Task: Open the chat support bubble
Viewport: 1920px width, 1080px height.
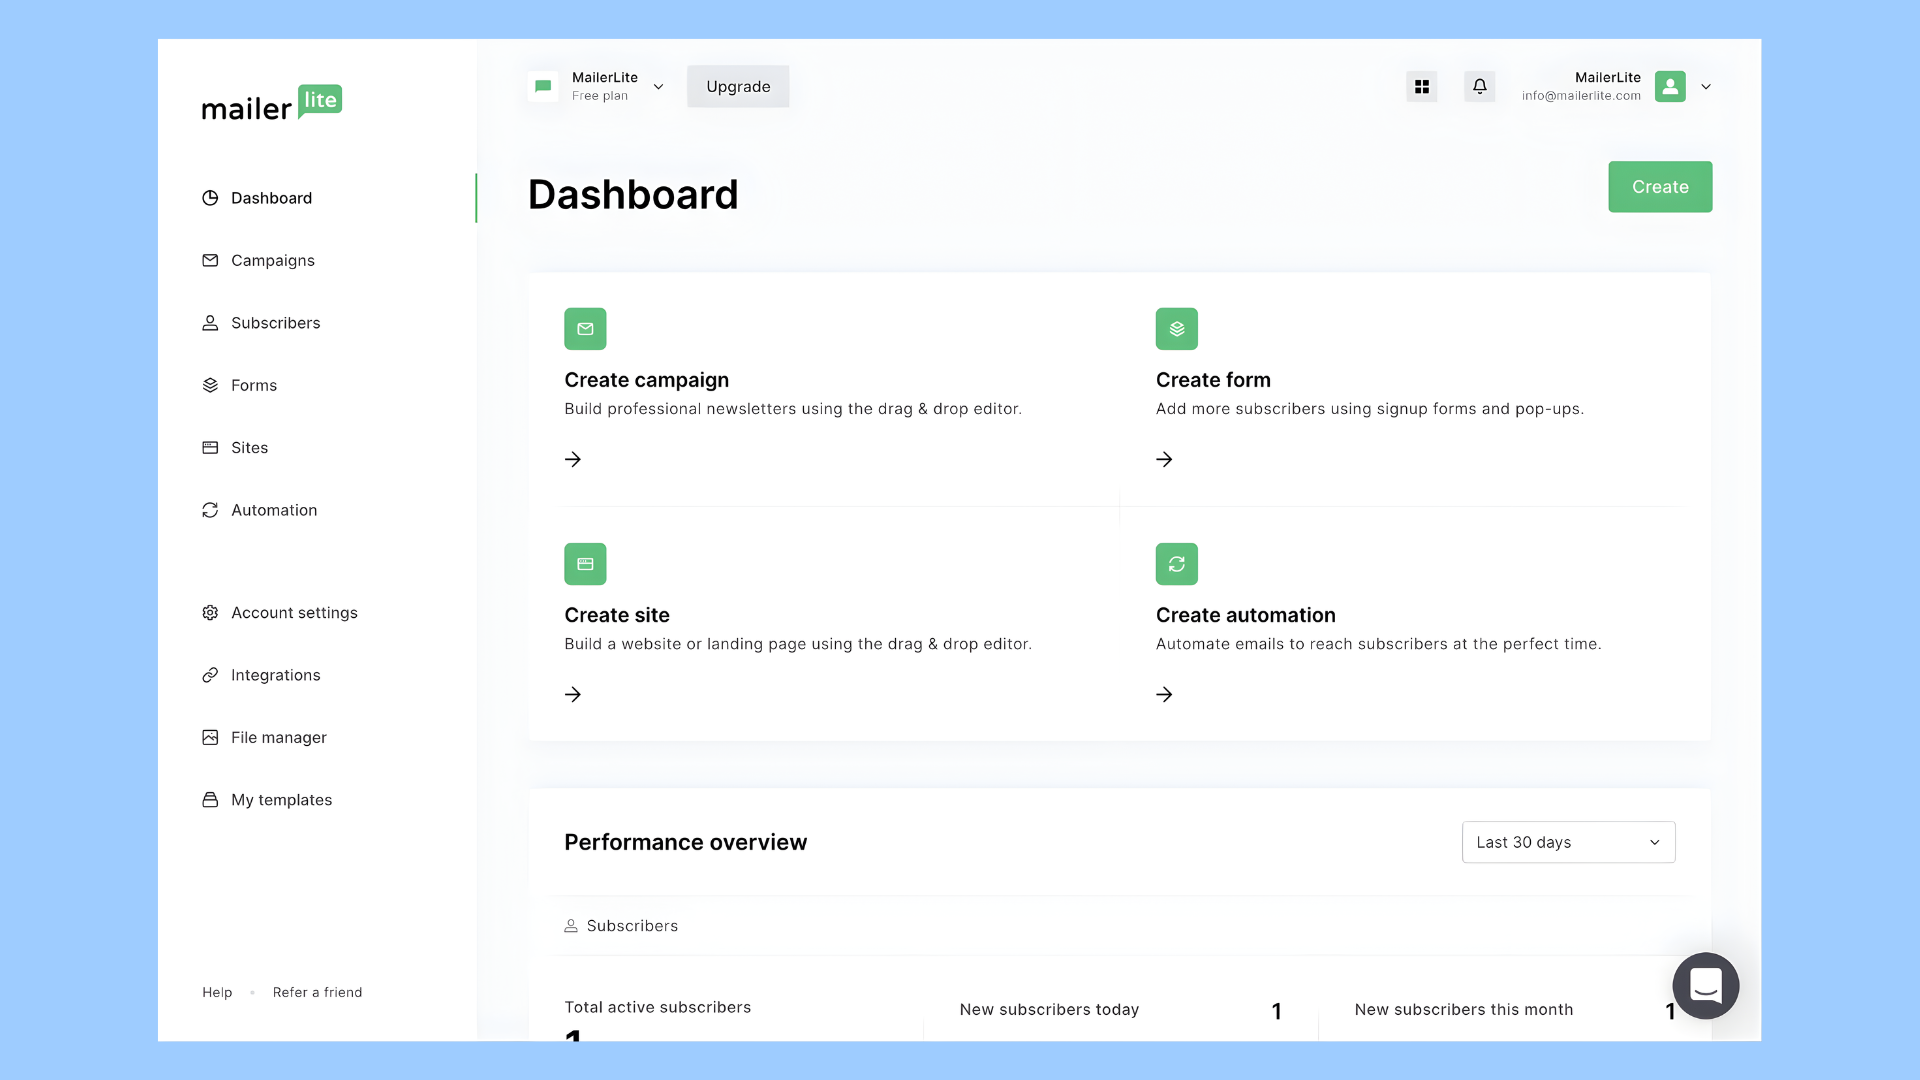Action: [x=1705, y=985]
